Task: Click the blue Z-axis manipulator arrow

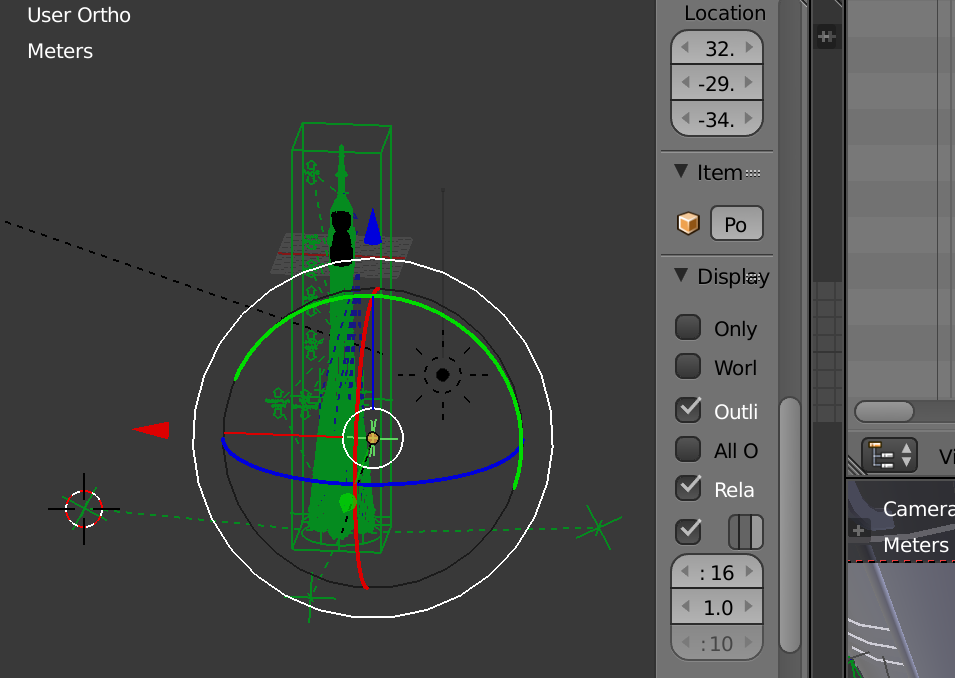Action: (x=373, y=227)
